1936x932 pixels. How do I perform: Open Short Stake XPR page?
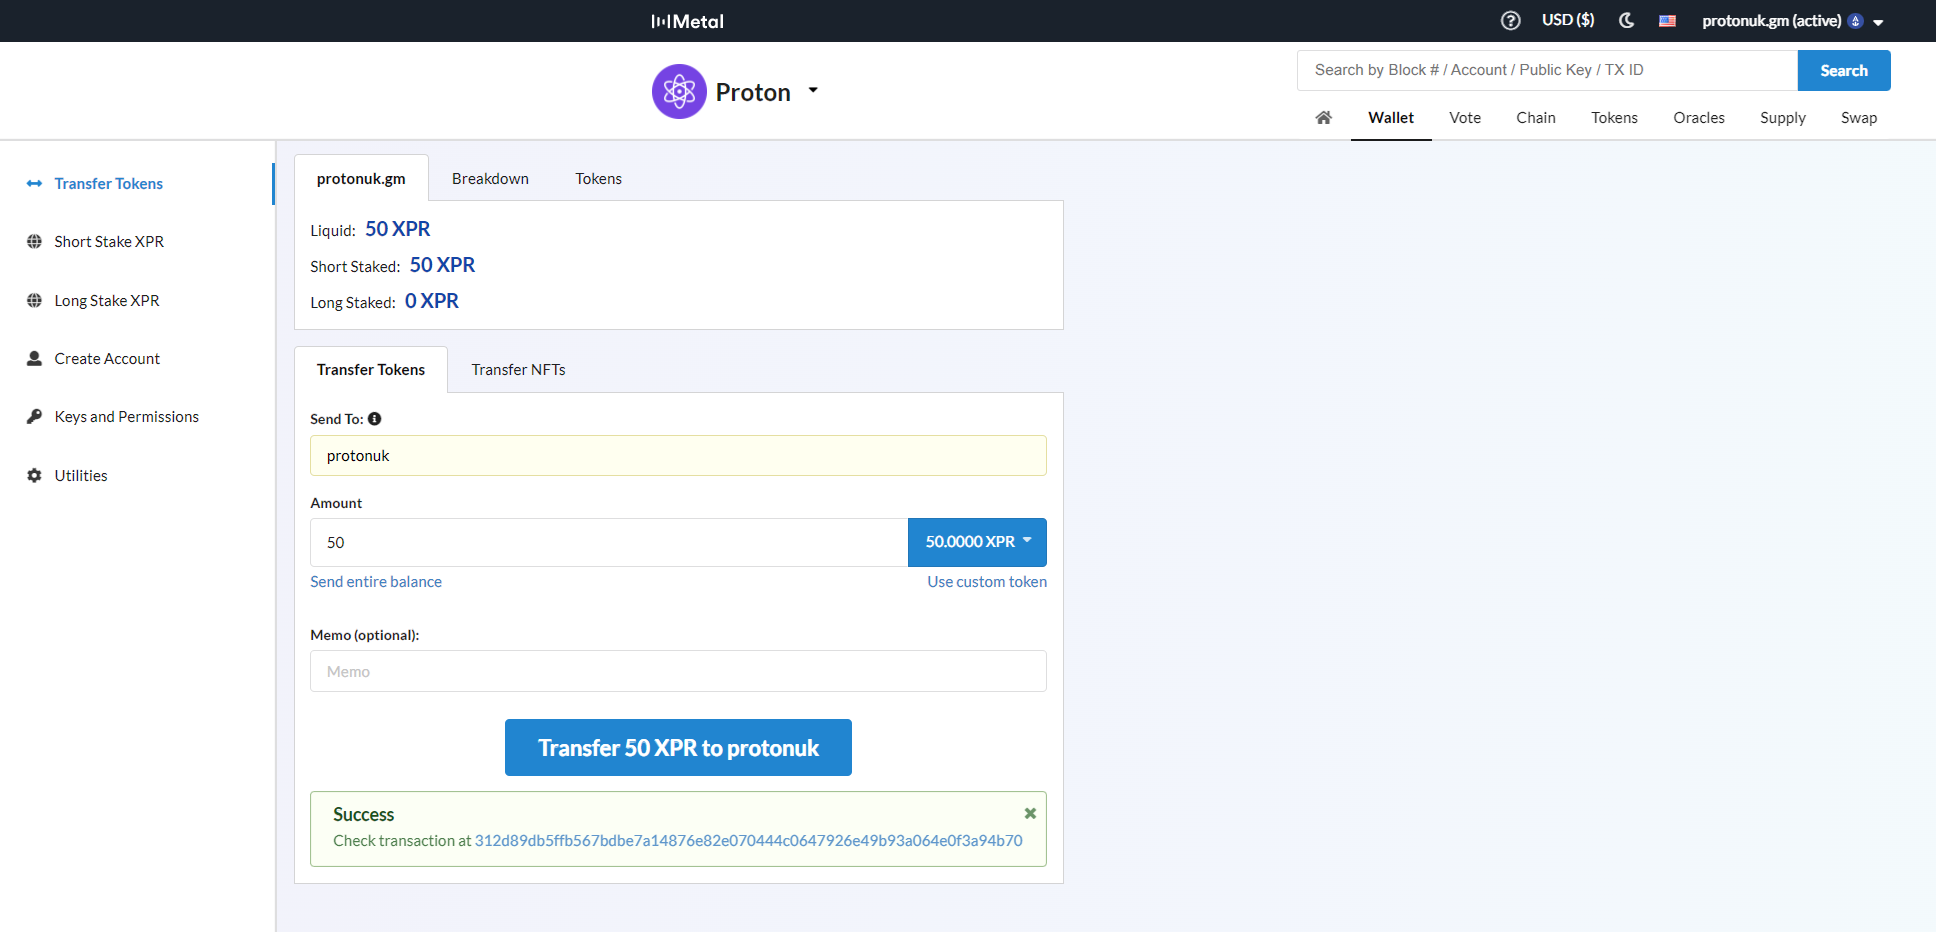[x=109, y=242]
